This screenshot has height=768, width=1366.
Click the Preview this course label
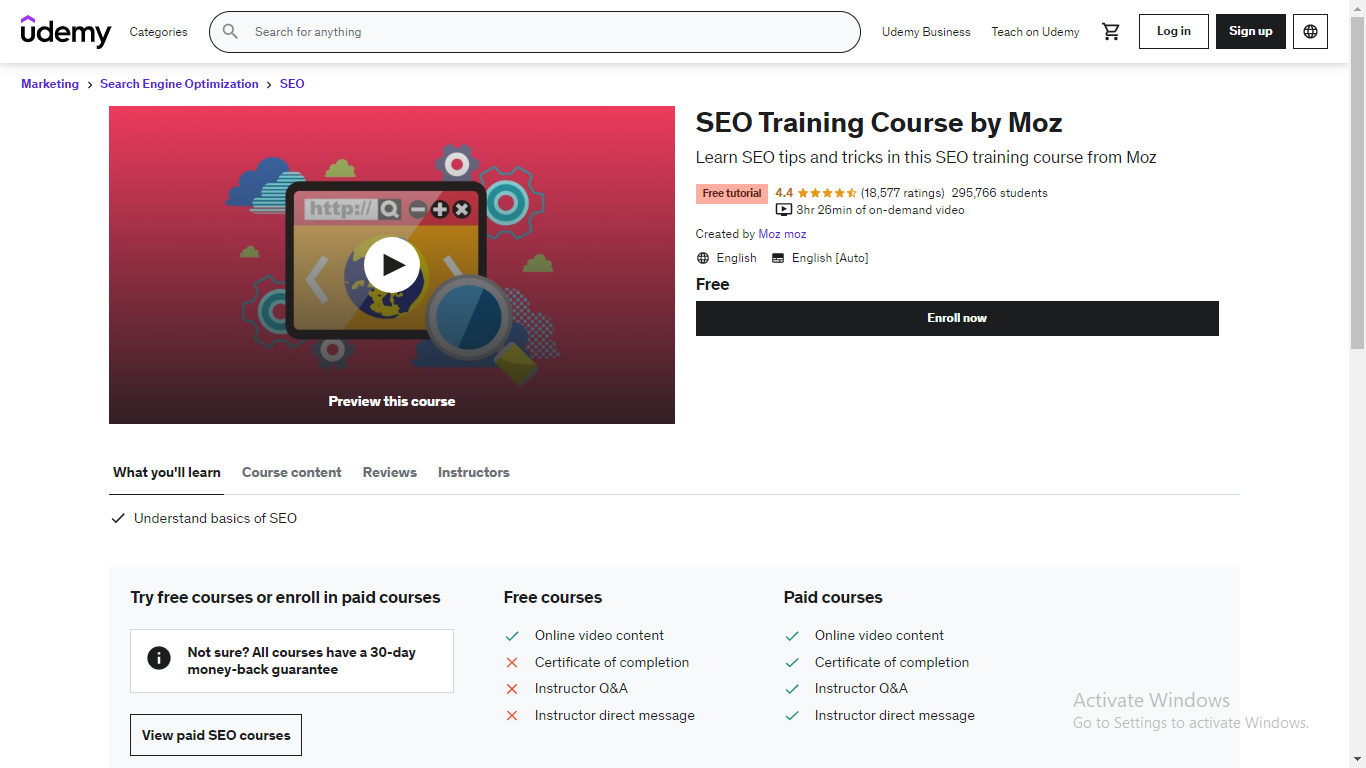pos(392,401)
